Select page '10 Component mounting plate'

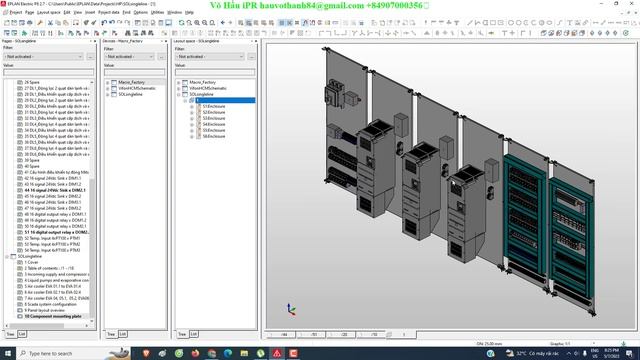click(53, 316)
